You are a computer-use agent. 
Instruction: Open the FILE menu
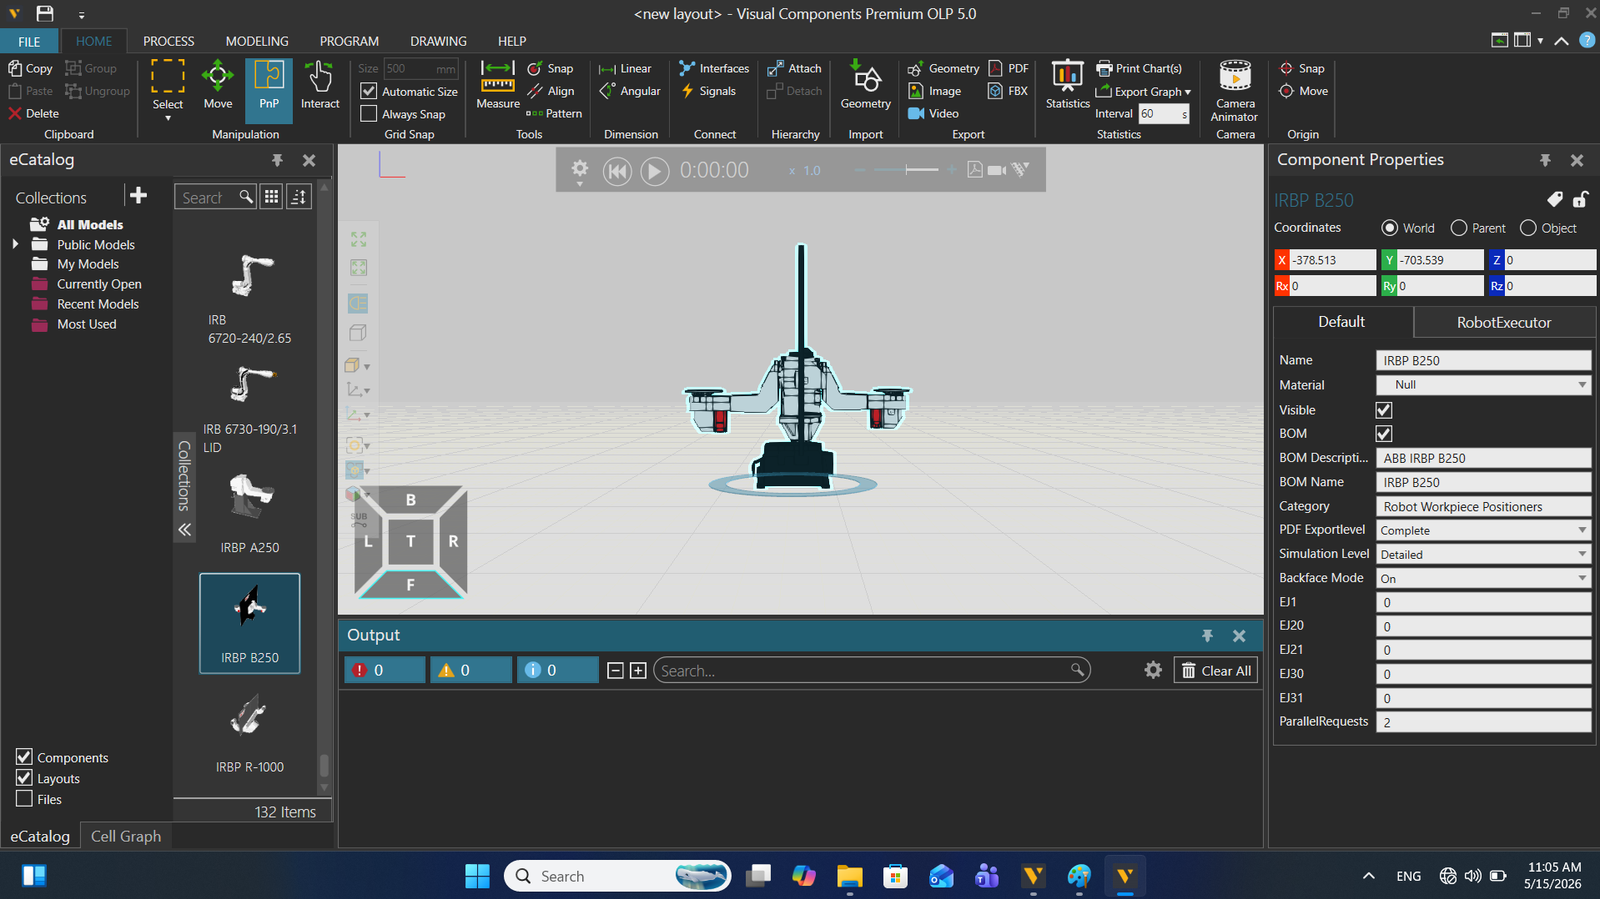[x=29, y=41]
